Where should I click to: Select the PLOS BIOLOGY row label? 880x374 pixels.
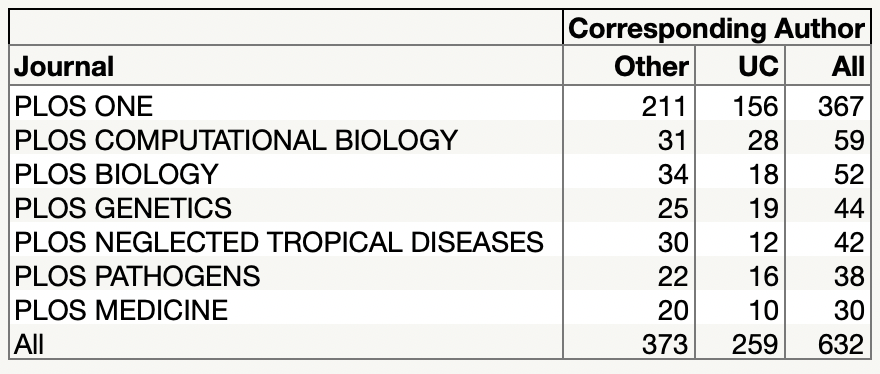pos(116,174)
